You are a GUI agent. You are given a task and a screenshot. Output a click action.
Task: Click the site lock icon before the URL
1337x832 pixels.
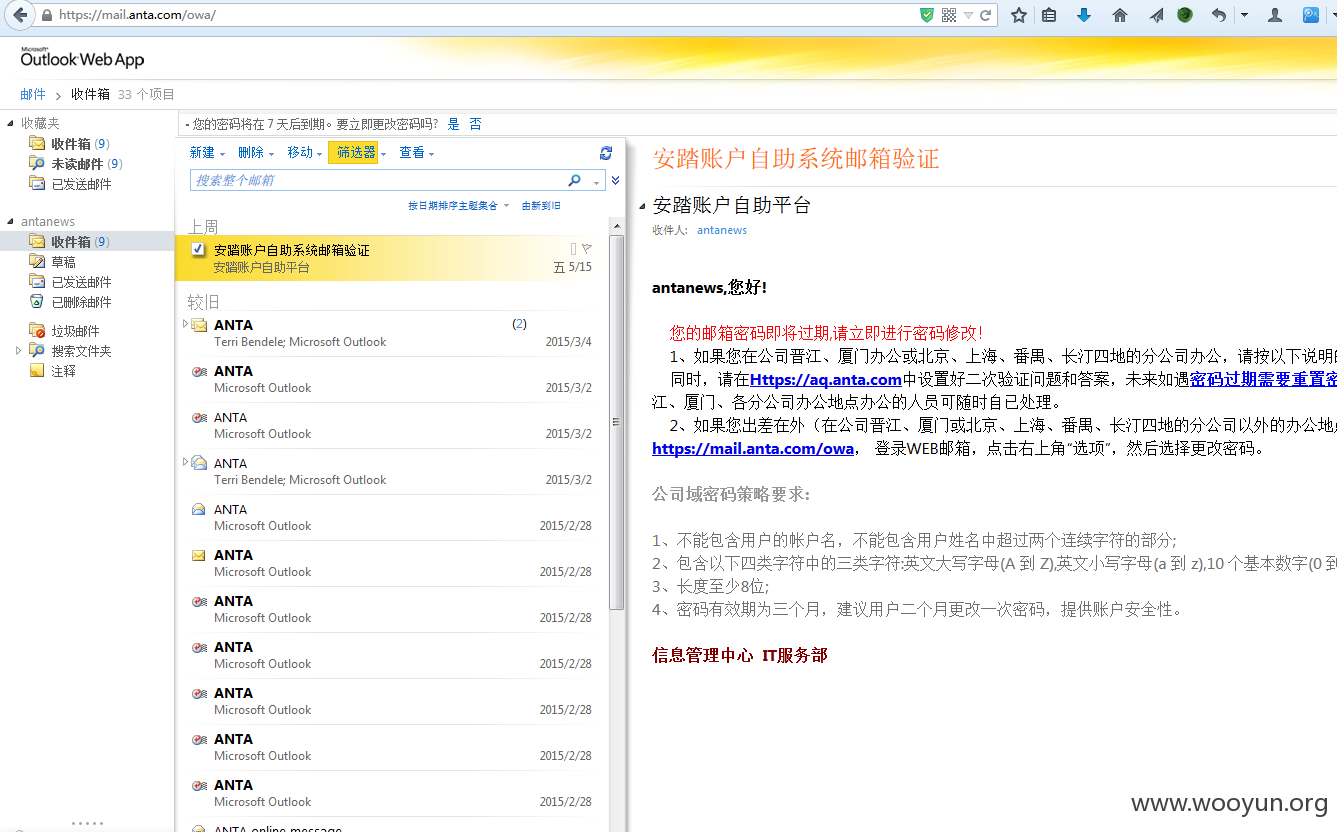click(x=47, y=15)
